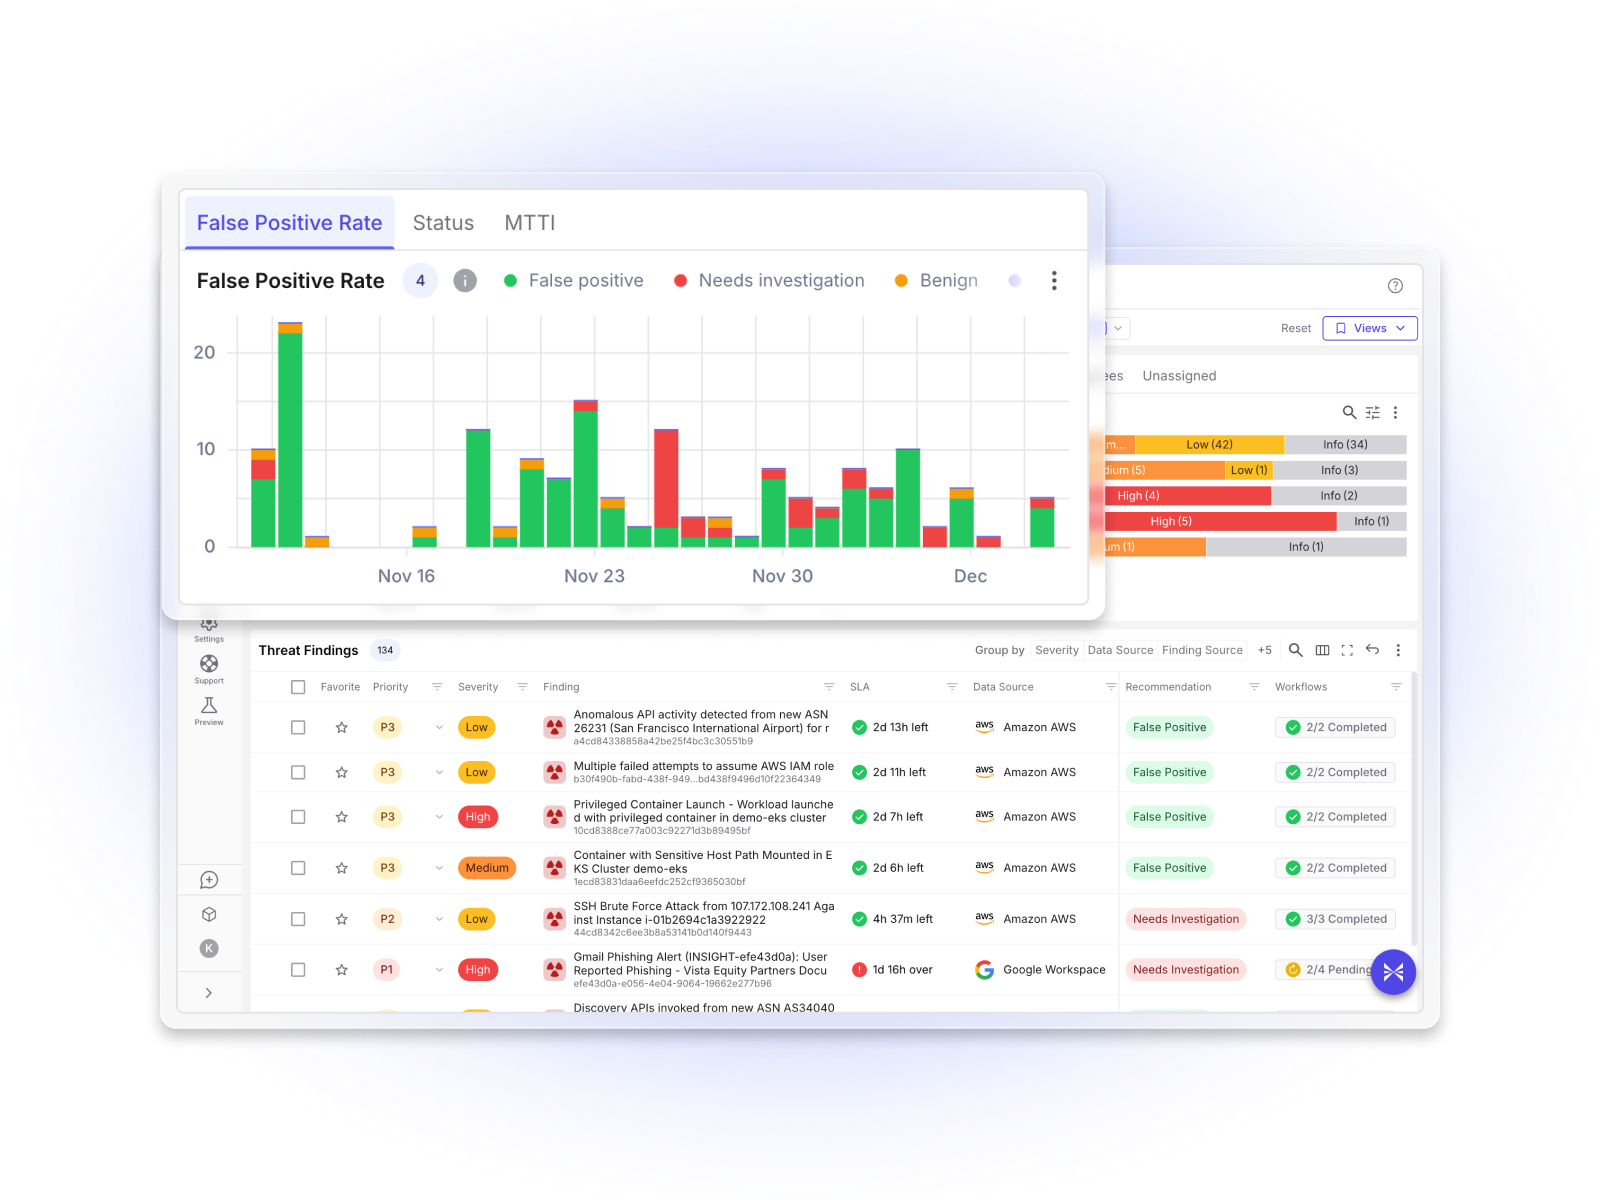This screenshot has height=1200, width=1600.
Task: Expand Threat Findings table to fullscreen
Action: [1347, 650]
